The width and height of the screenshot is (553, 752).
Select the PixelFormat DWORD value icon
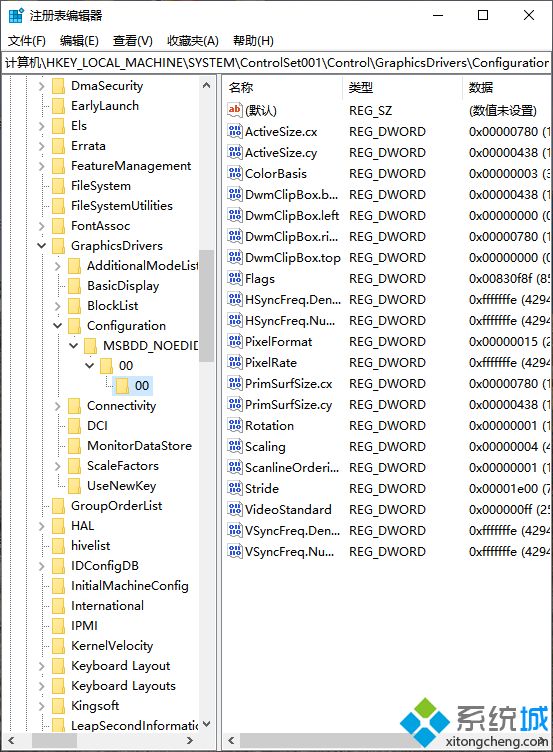(x=235, y=341)
